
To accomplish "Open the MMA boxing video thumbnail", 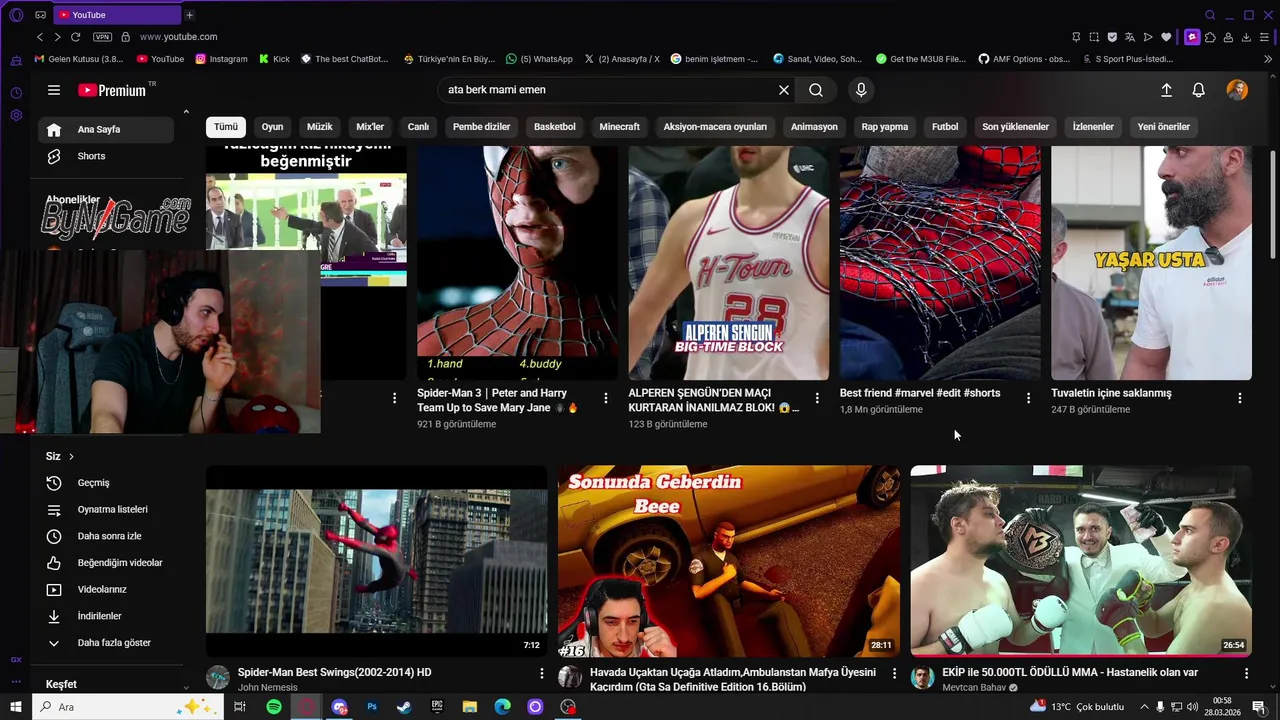I will point(1081,561).
